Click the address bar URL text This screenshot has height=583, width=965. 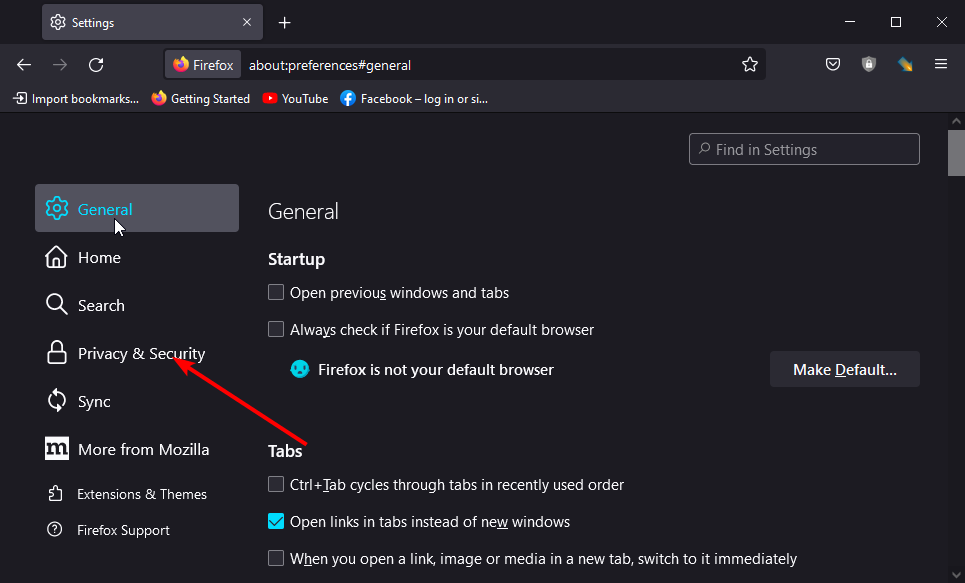click(330, 65)
